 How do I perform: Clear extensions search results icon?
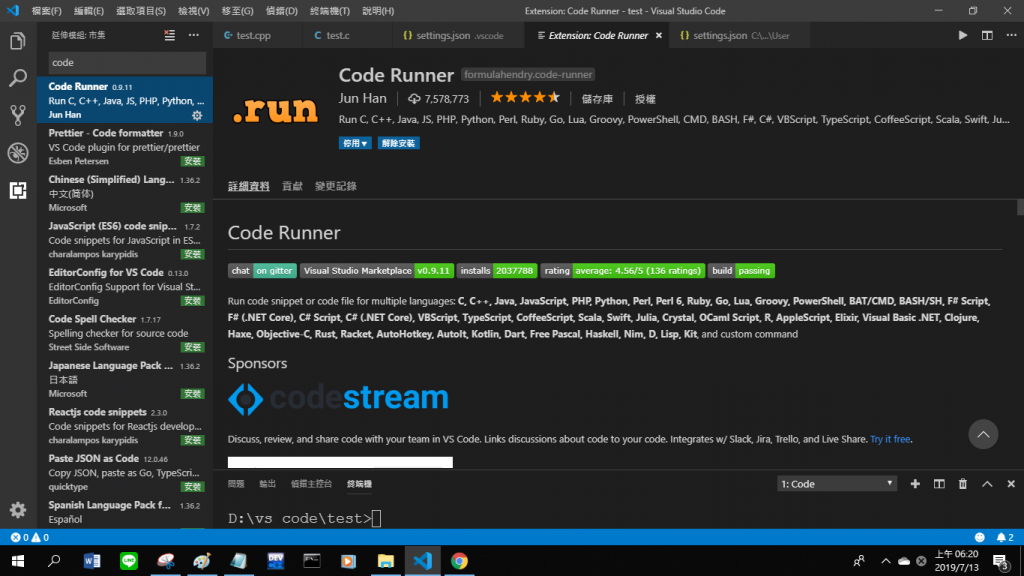[x=169, y=35]
